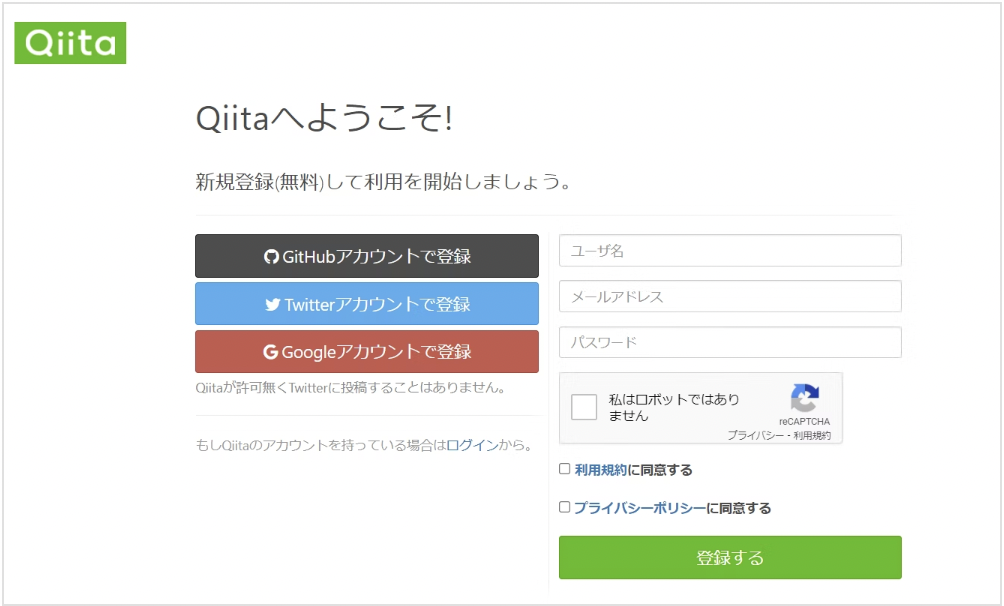Check the 利用規約に同意する checkbox
This screenshot has height=606, width=1004.
pyautogui.click(x=565, y=469)
